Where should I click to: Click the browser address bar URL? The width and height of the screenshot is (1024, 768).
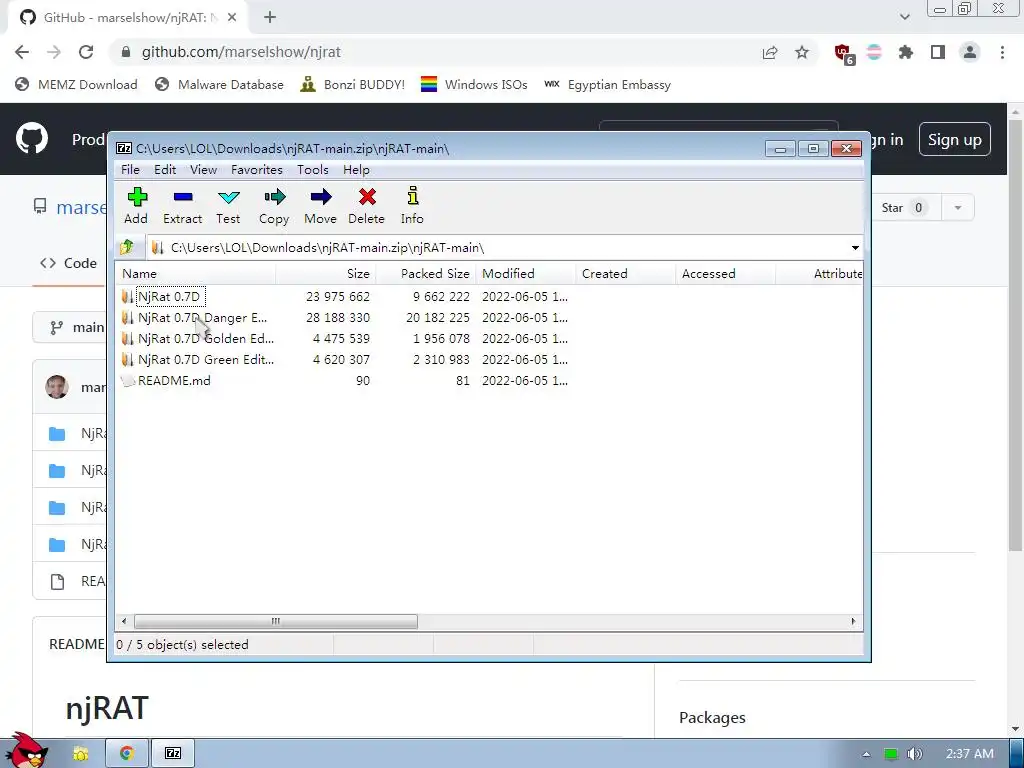241,52
